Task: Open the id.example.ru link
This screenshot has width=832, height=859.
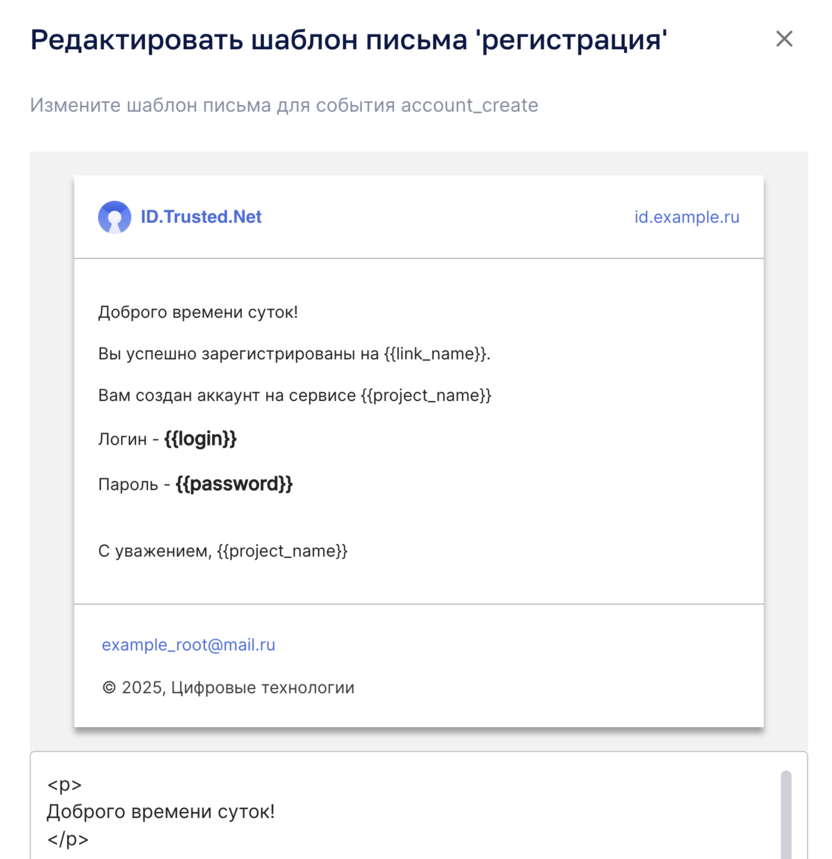Action: (x=686, y=217)
